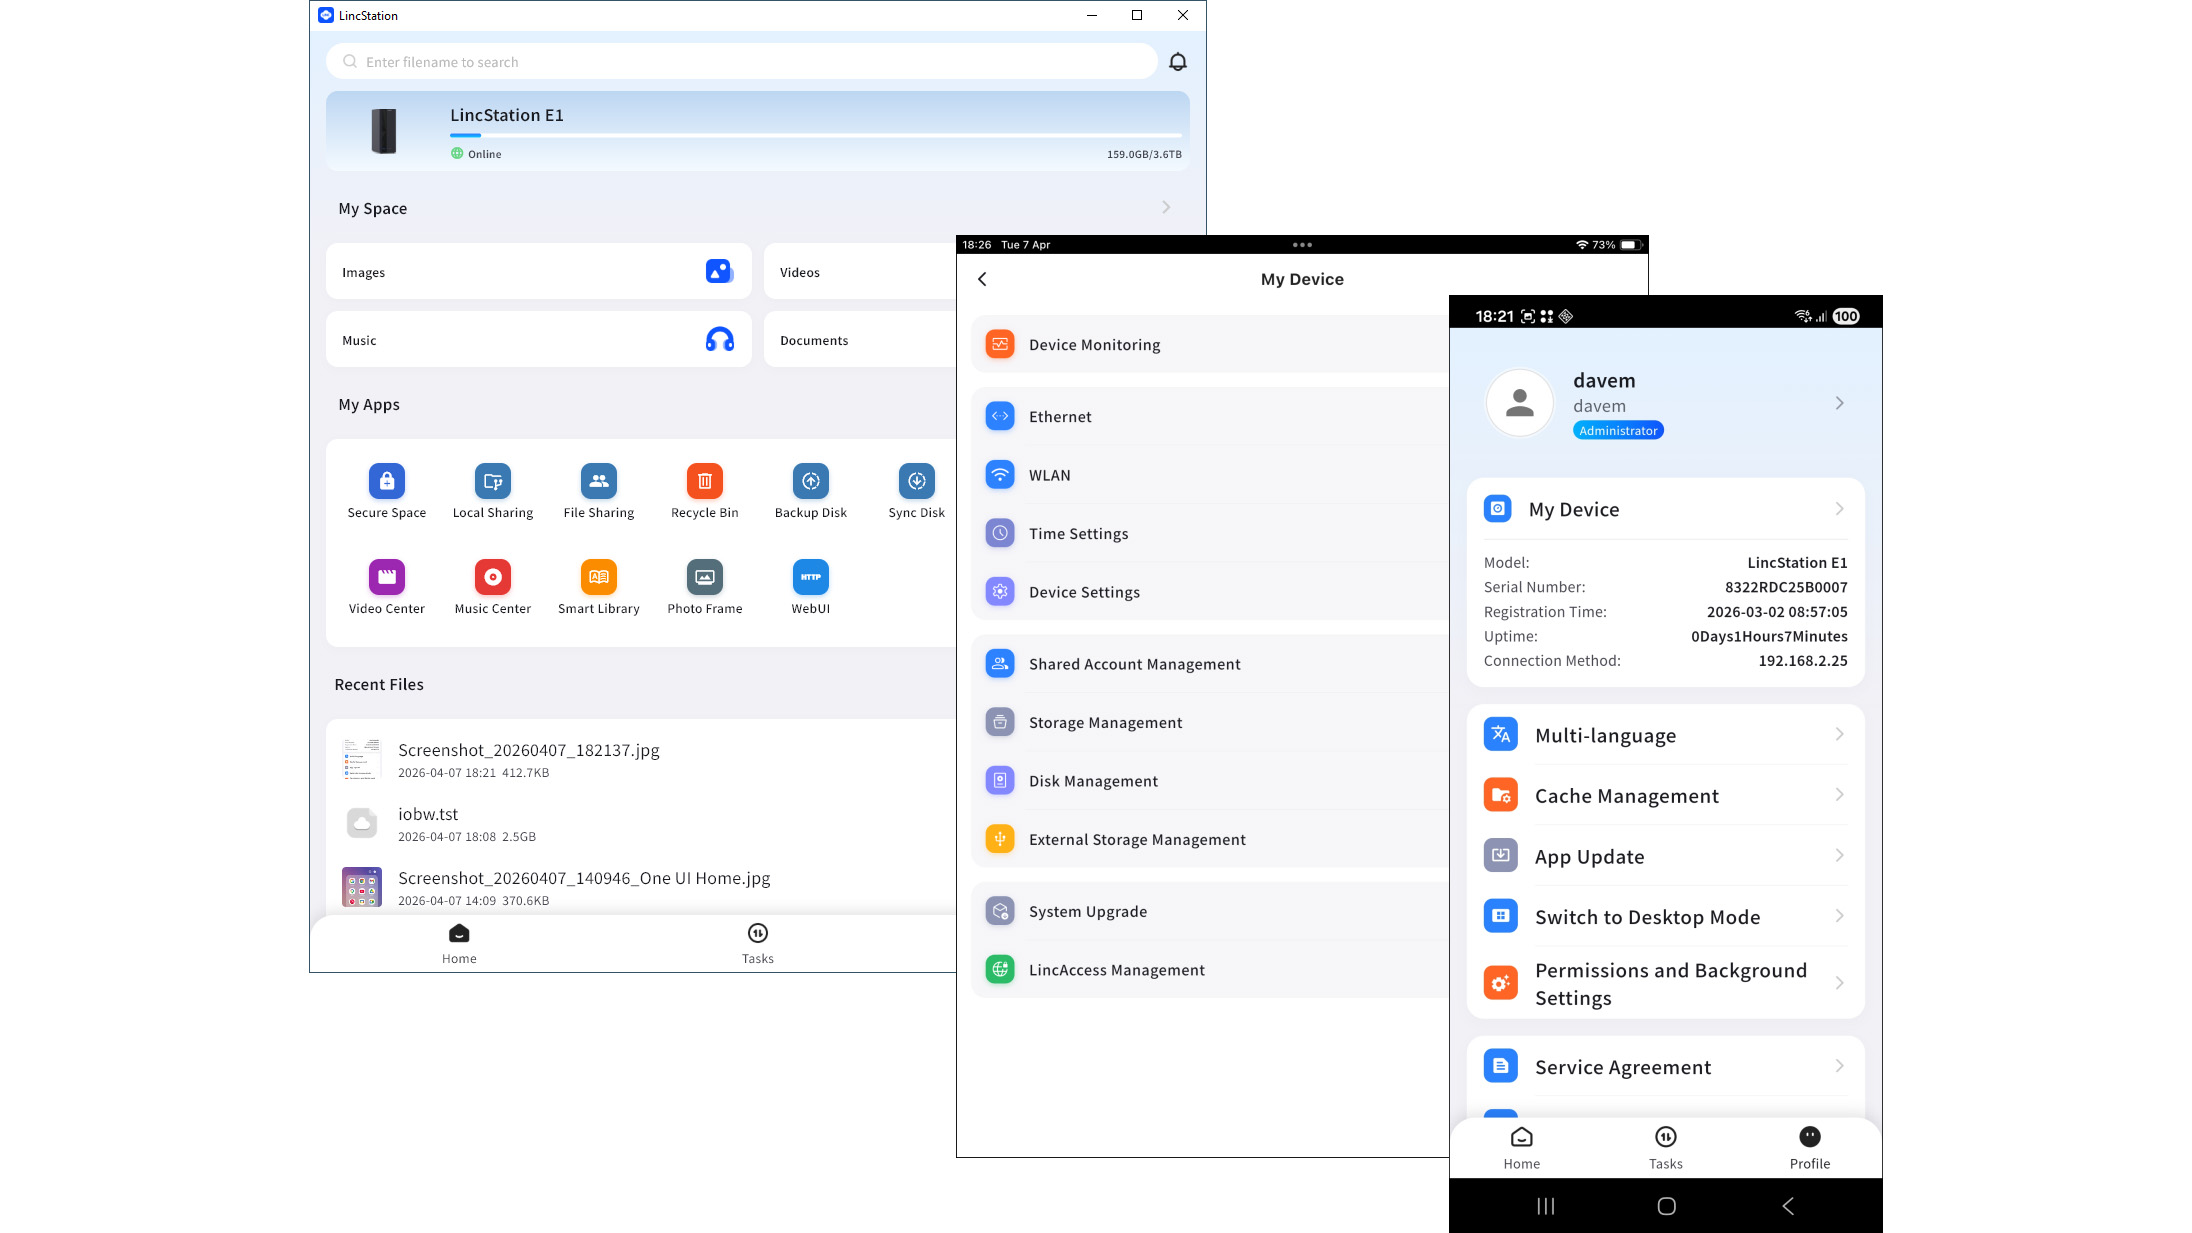Viewport: 2192px width, 1233px height.
Task: Open the Music Center app
Action: click(493, 588)
